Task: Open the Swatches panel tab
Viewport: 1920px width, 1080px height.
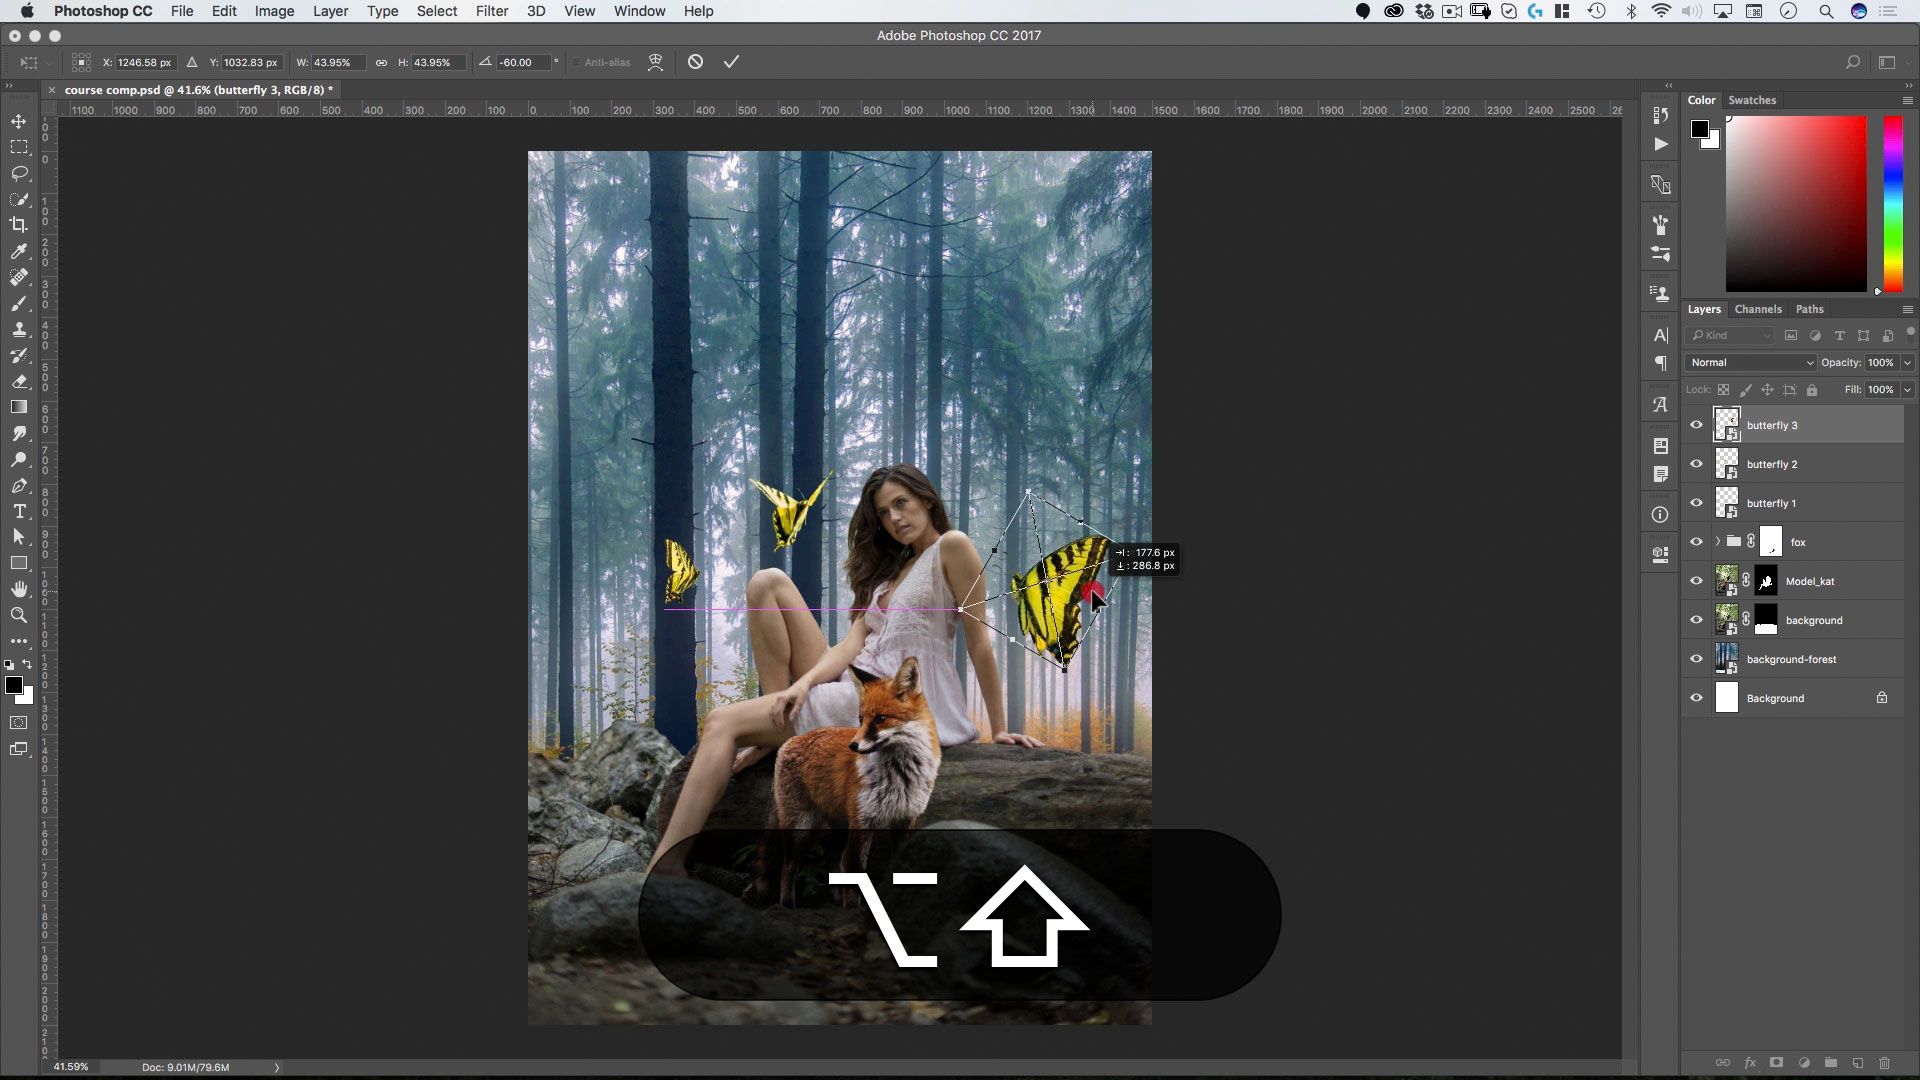Action: [1751, 100]
